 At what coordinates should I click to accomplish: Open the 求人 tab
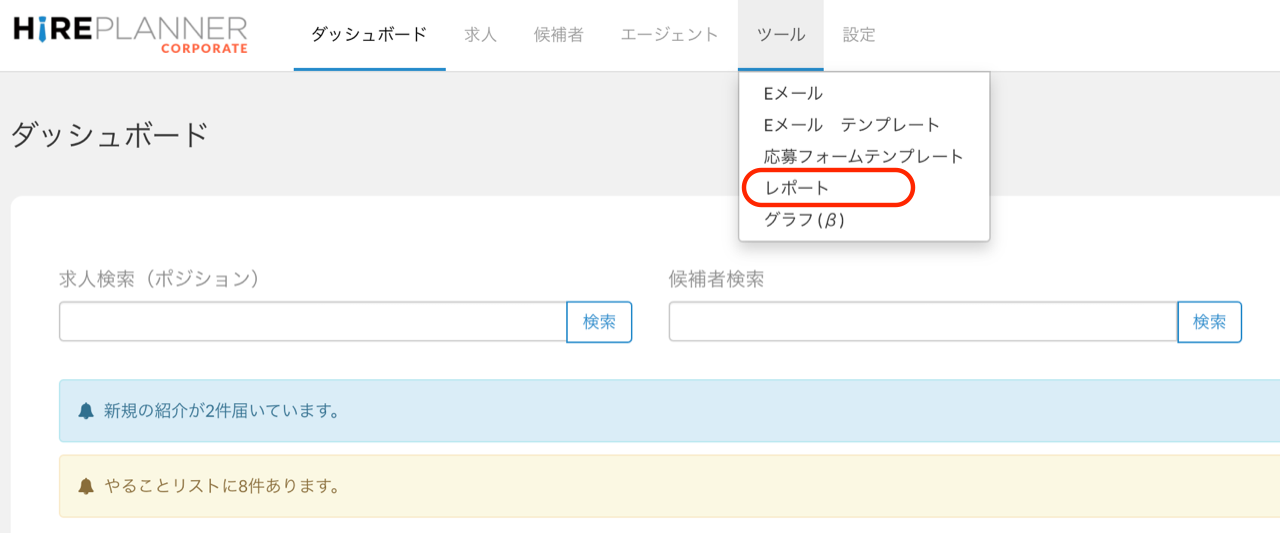(x=480, y=35)
